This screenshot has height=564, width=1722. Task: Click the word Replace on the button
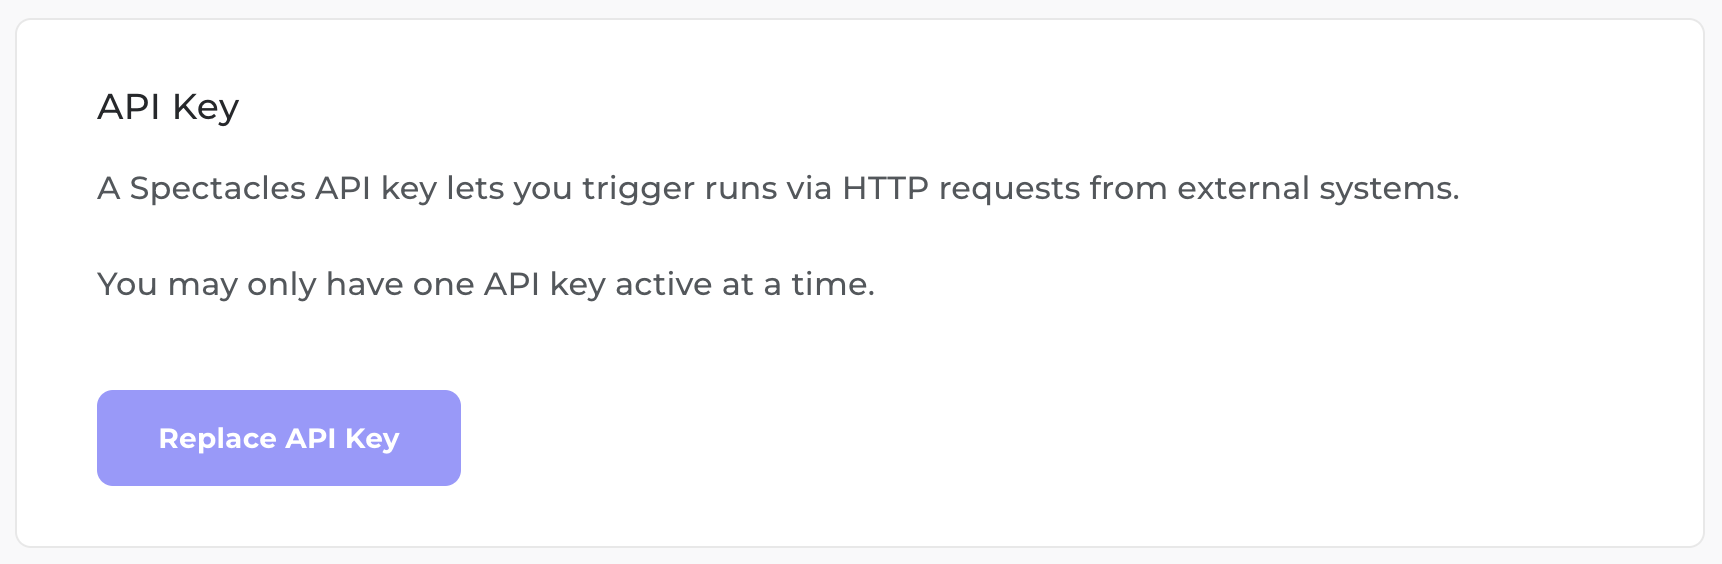click(217, 438)
